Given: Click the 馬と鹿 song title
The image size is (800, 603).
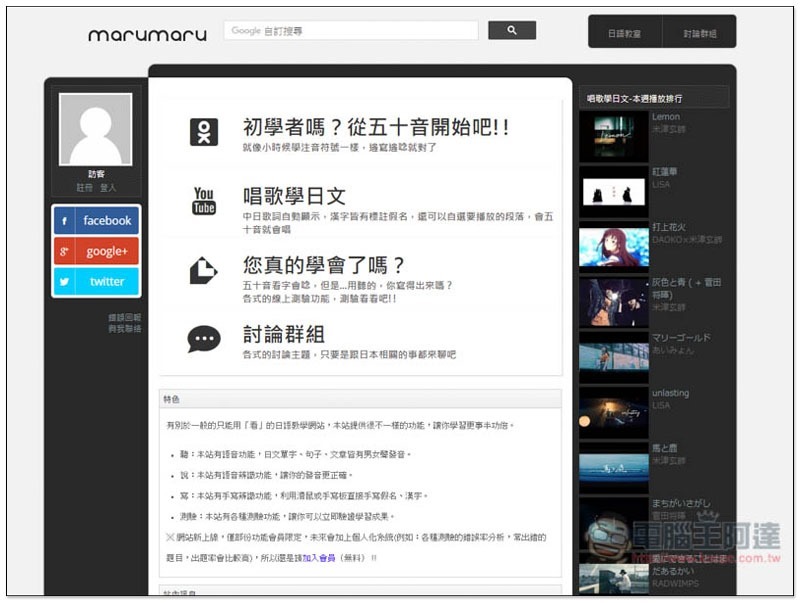Looking at the screenshot, I should click(x=664, y=448).
